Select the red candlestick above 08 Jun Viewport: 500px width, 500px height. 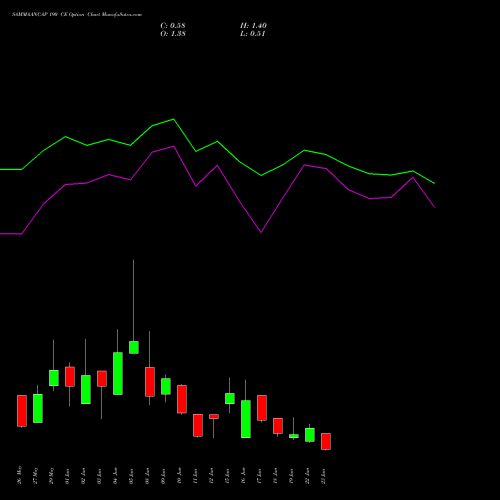click(150, 382)
